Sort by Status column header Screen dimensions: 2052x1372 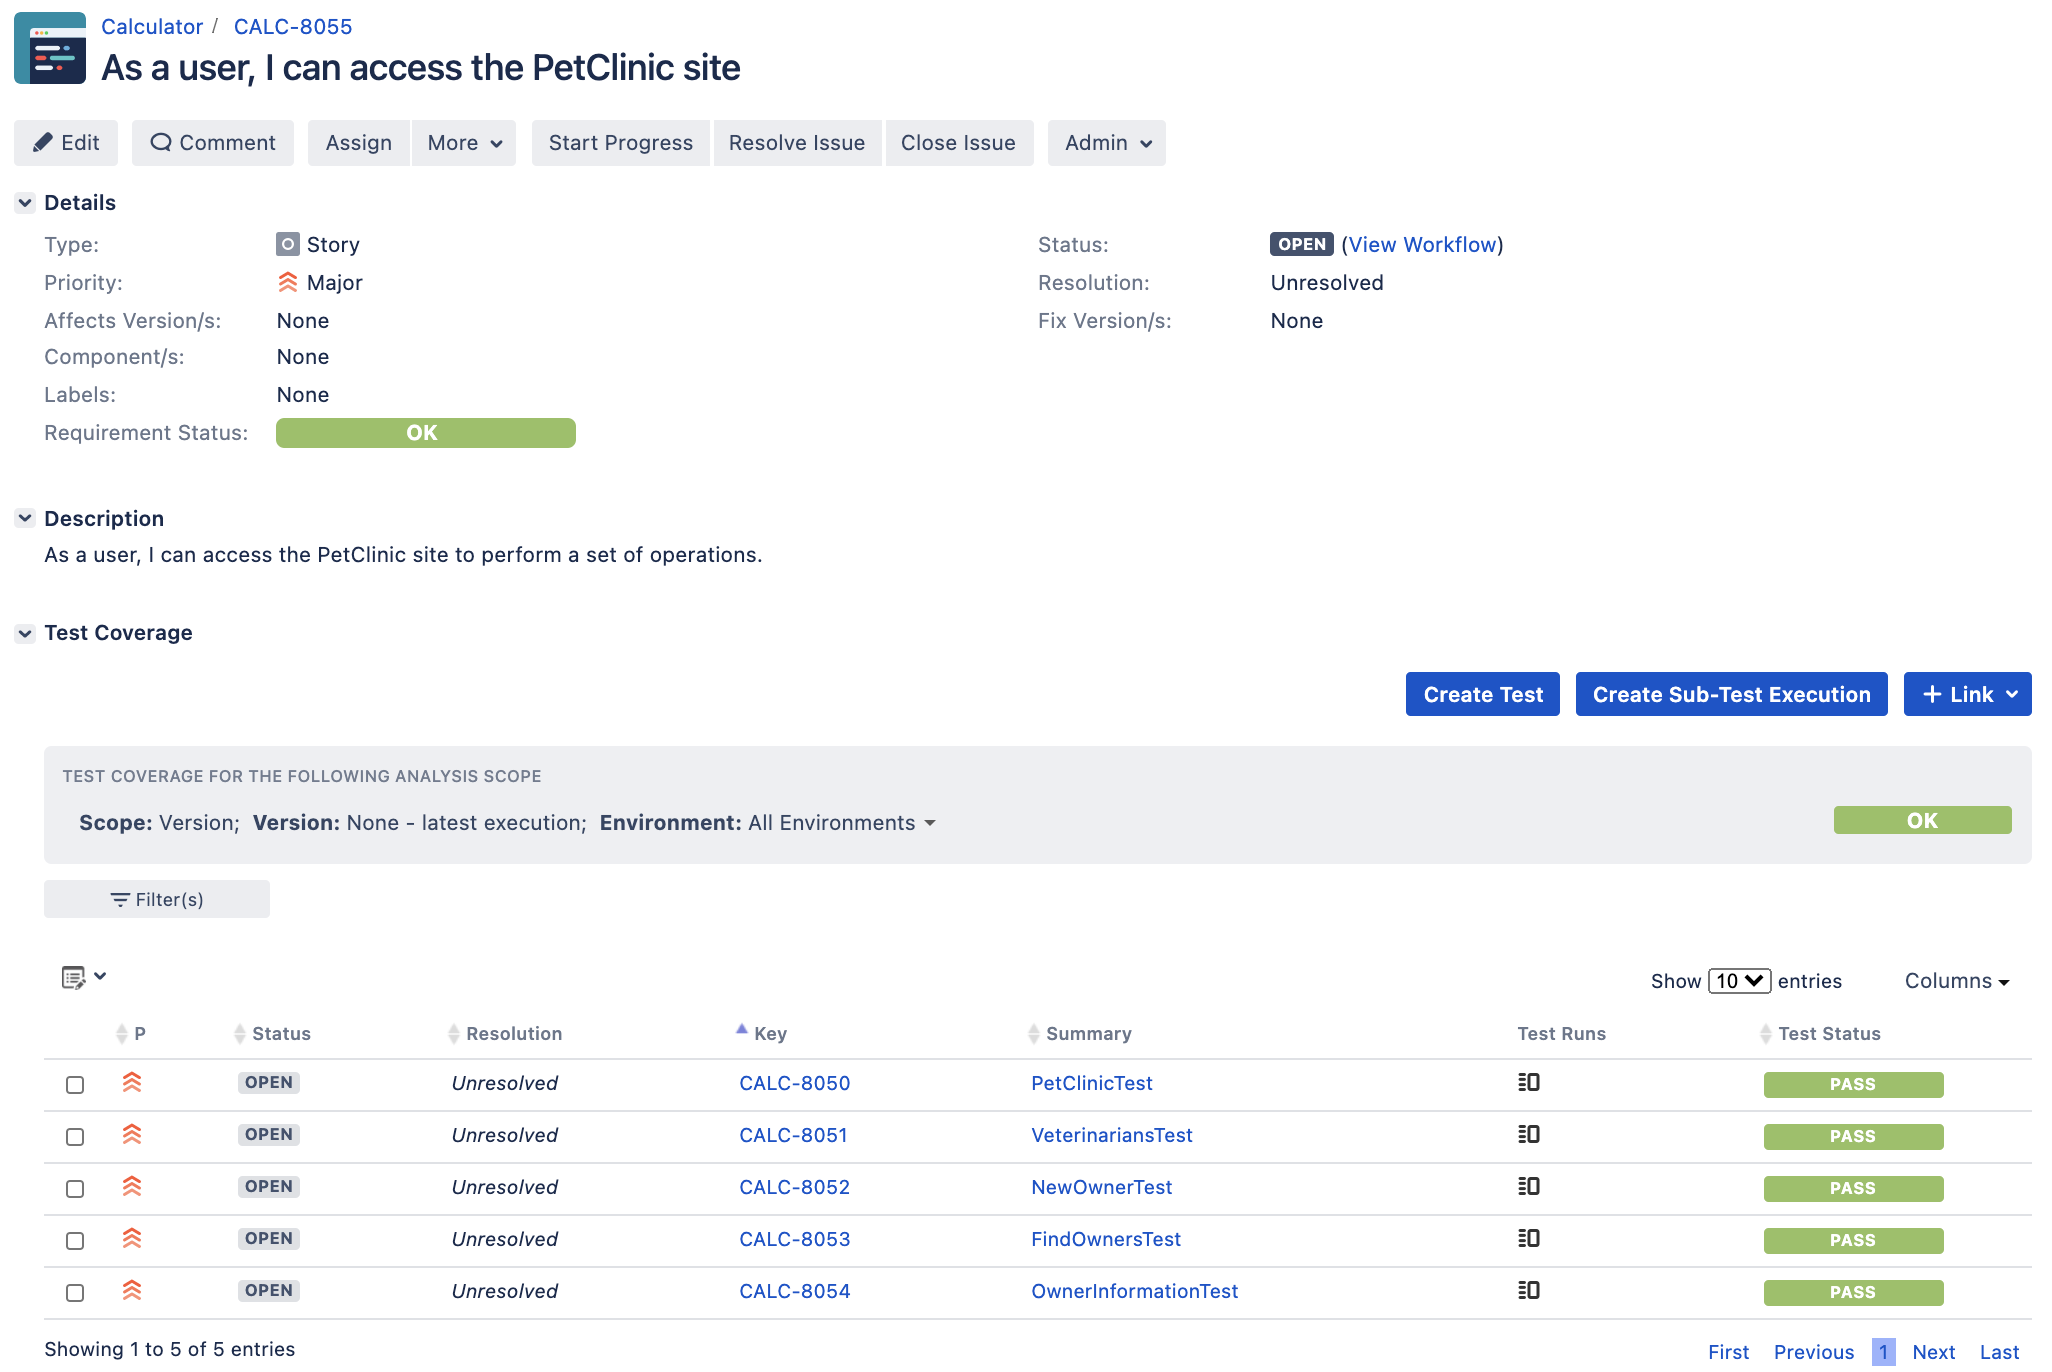pyautogui.click(x=272, y=1033)
